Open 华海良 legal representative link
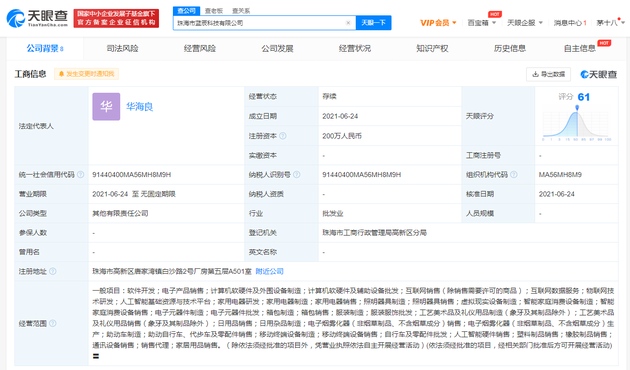The width and height of the screenshot is (630, 370). pyautogui.click(x=139, y=106)
